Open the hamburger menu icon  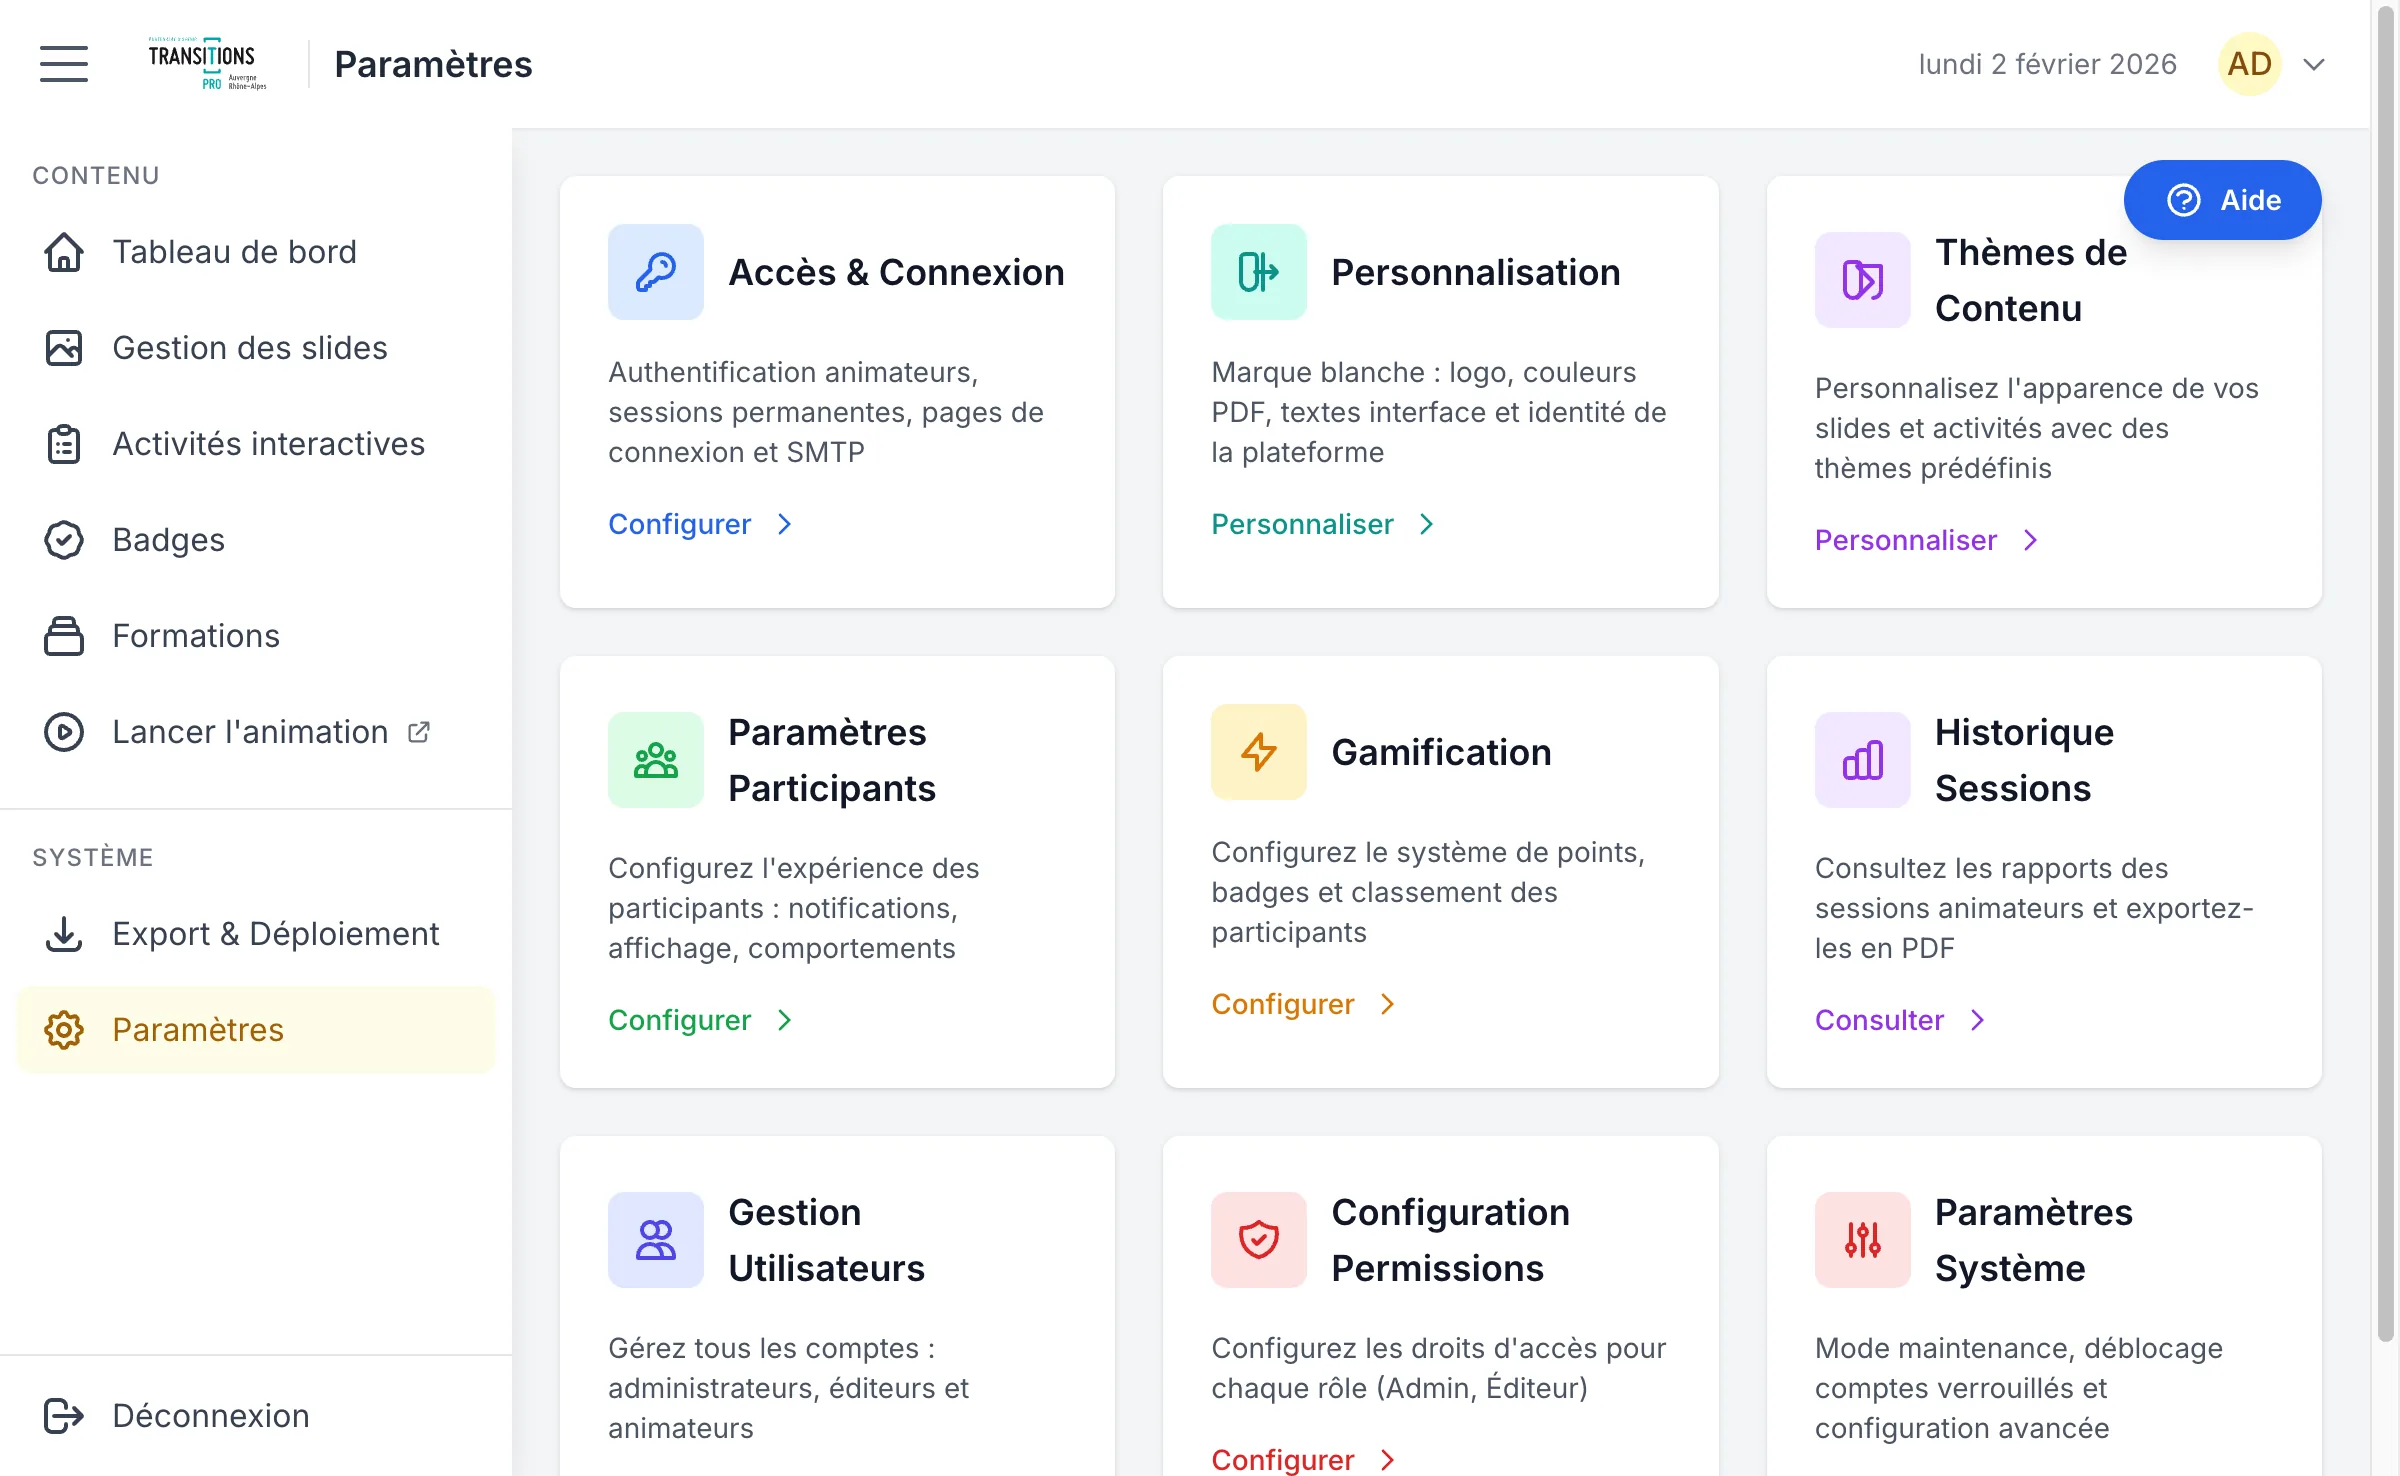point(64,64)
